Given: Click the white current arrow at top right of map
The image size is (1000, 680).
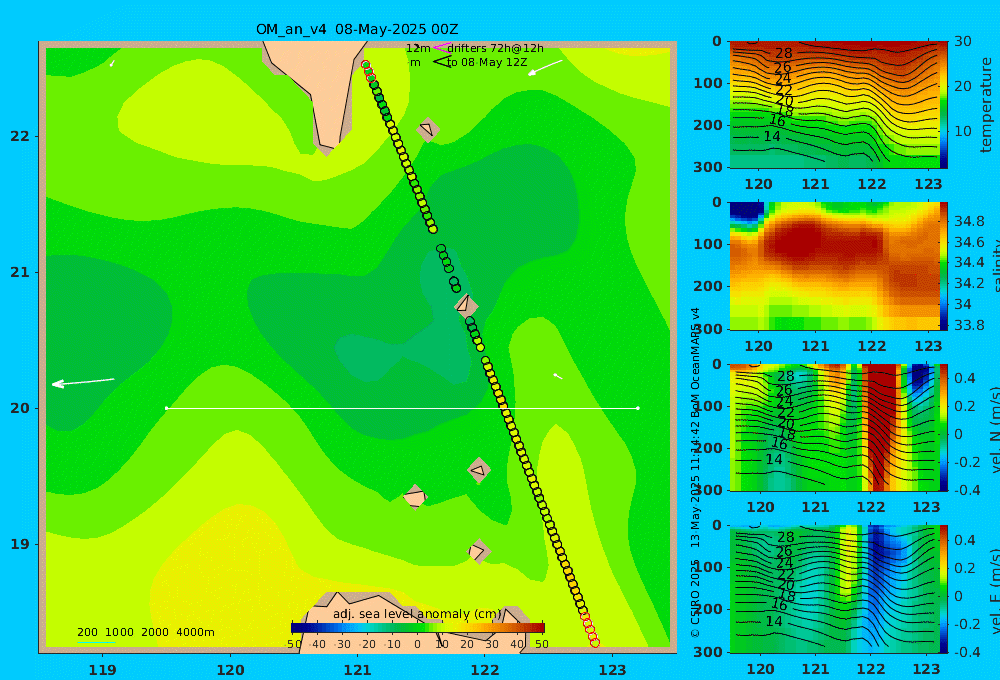Looking at the screenshot, I should [x=545, y=67].
